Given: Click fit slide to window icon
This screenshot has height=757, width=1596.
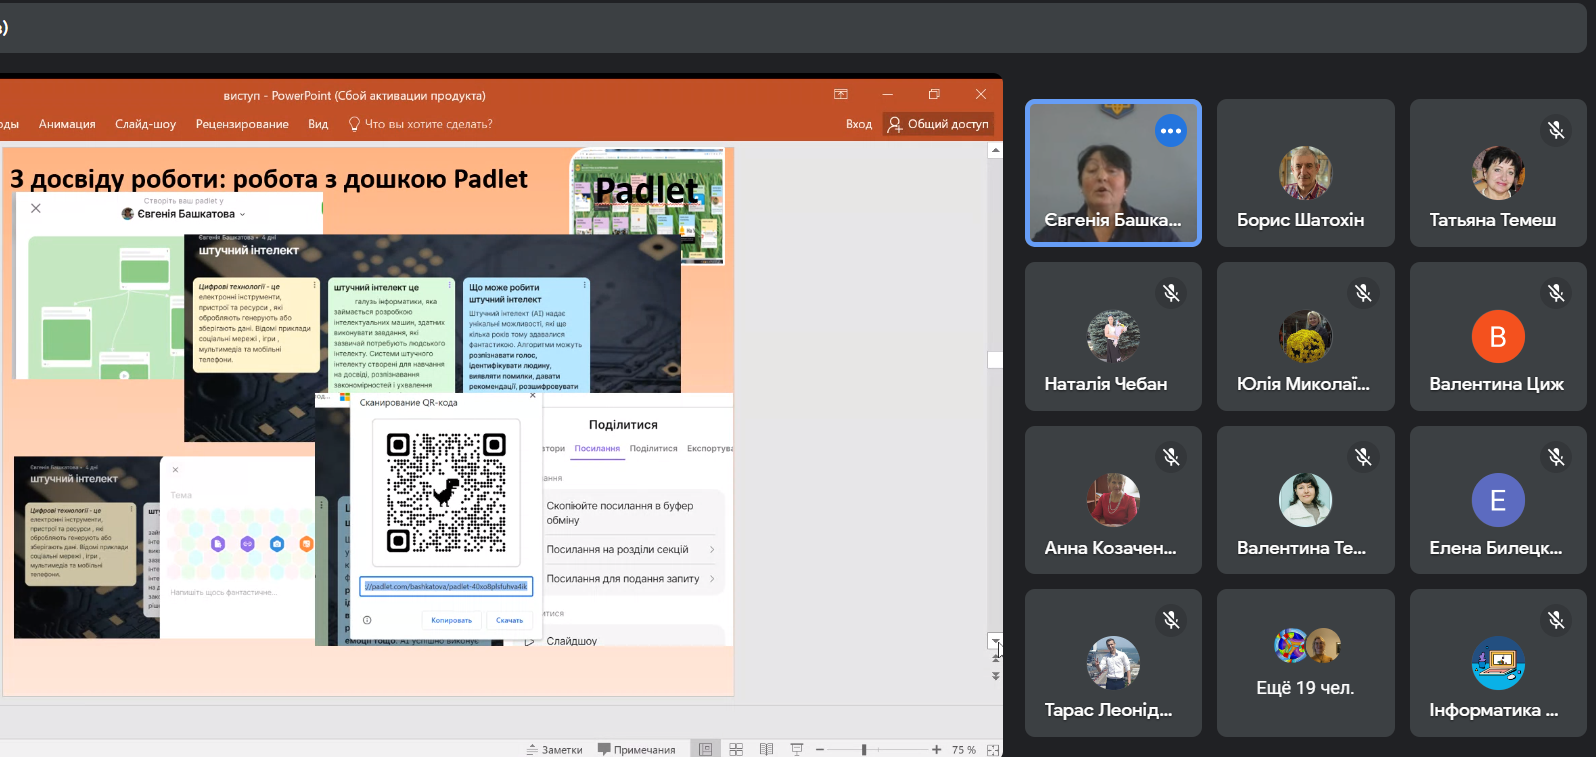Looking at the screenshot, I should (992, 749).
